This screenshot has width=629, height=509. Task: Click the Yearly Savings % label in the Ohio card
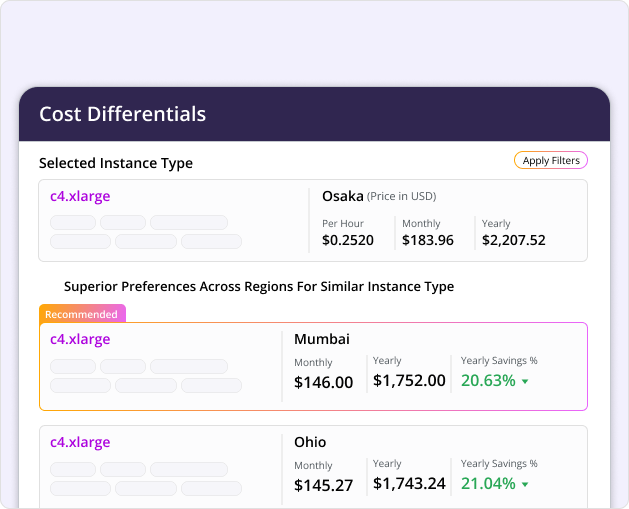[x=499, y=464]
